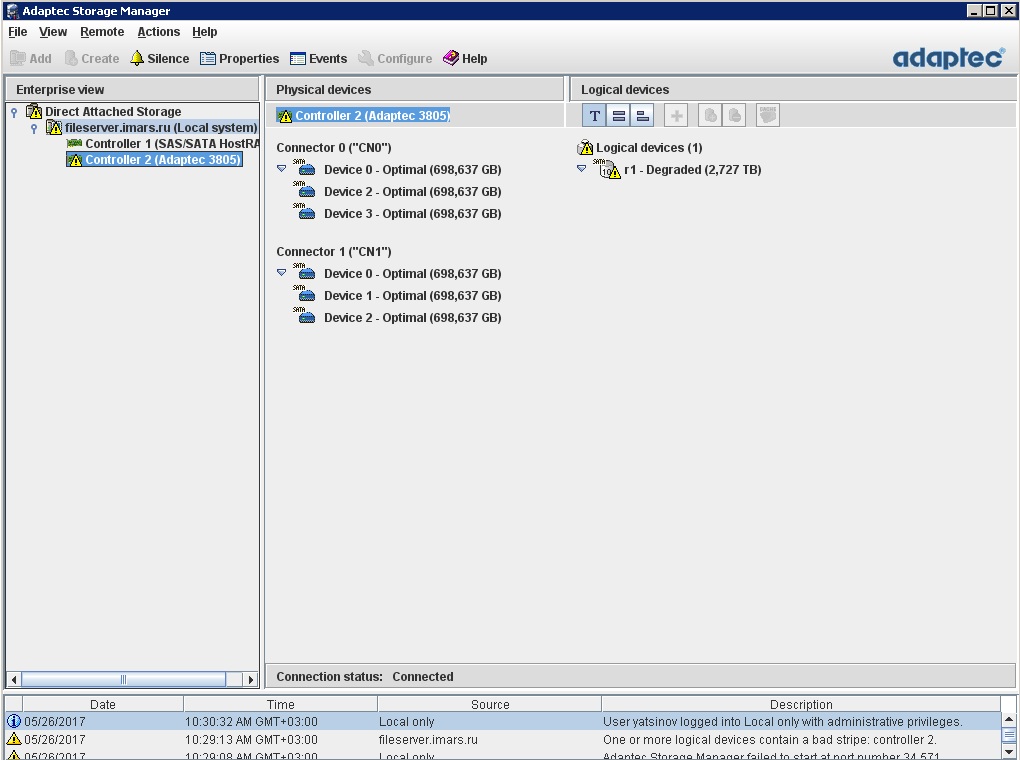Collapse the Direct Attached Storage tree node

click(x=14, y=112)
